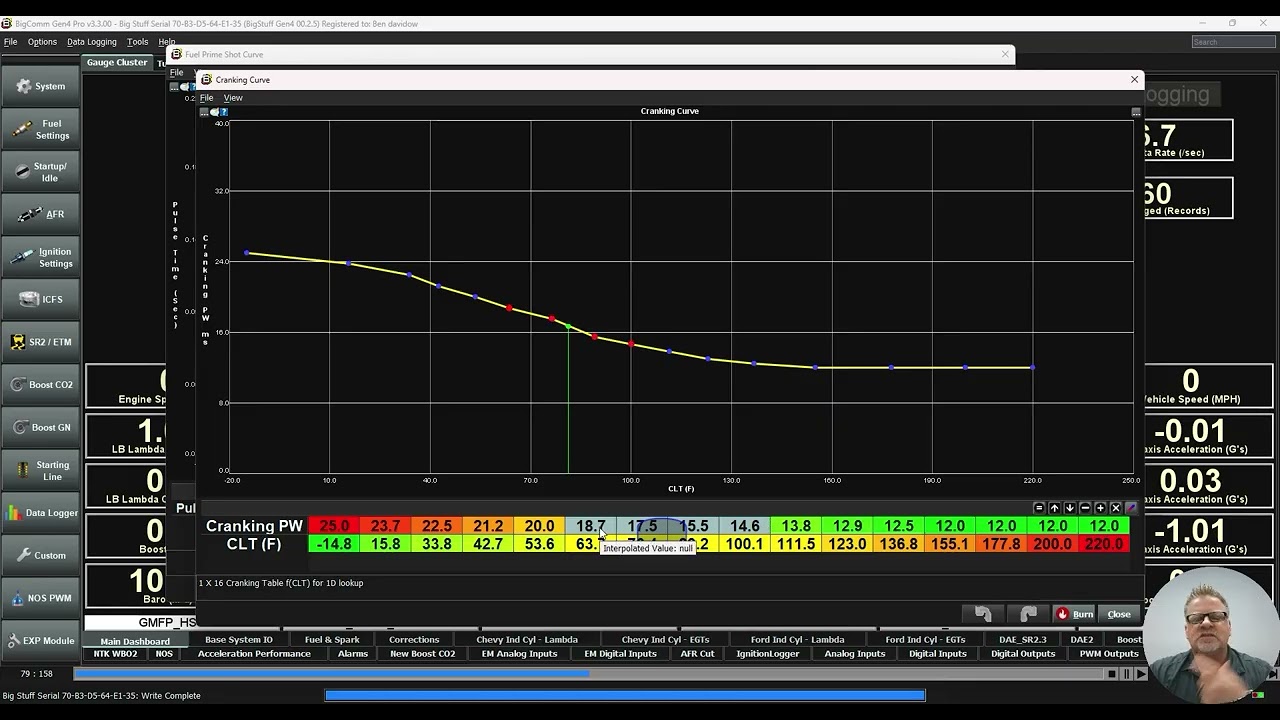
Task: Start log playback with the play button
Action: [x=1141, y=674]
